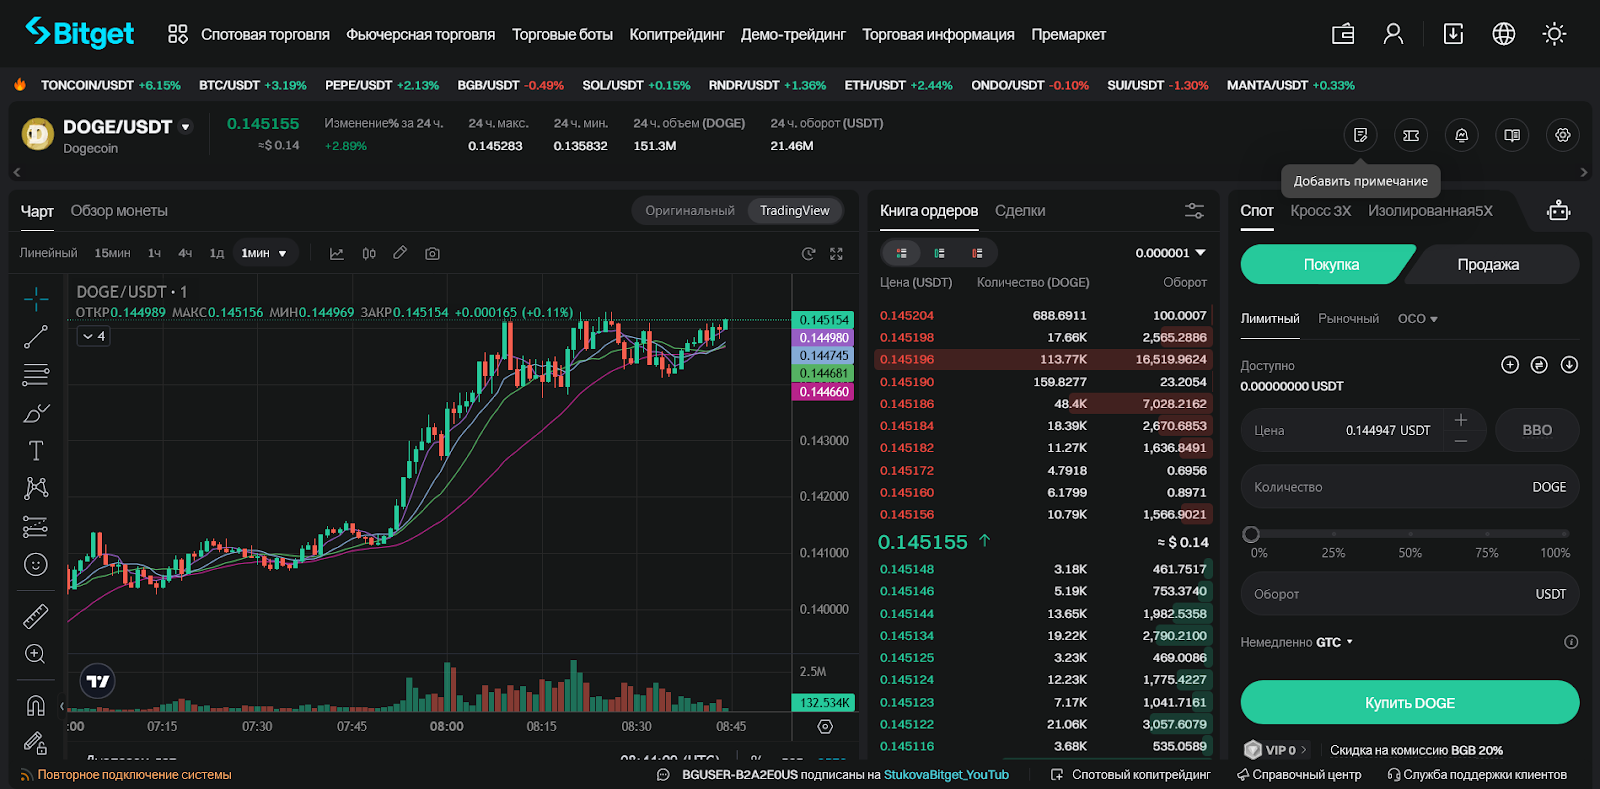1600x789 pixels.
Task: Open the emoji icons tool
Action: click(x=36, y=565)
